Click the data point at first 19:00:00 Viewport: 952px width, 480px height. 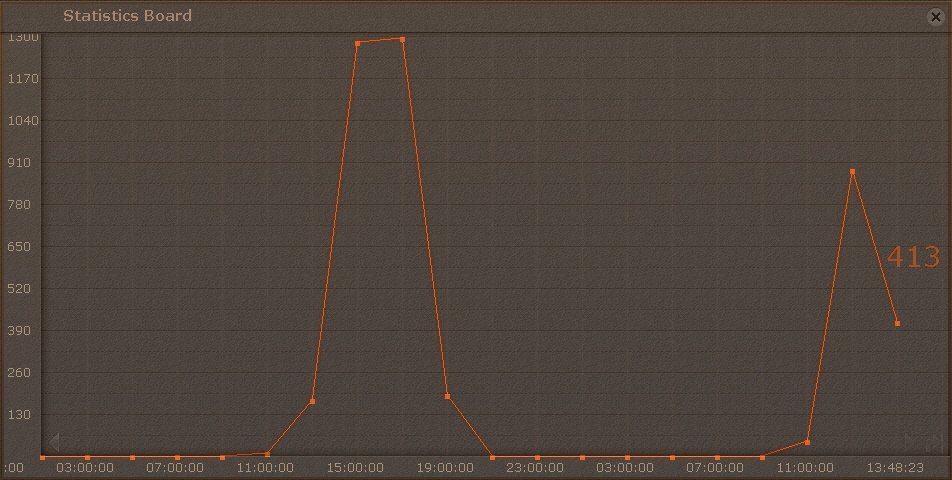pos(447,396)
